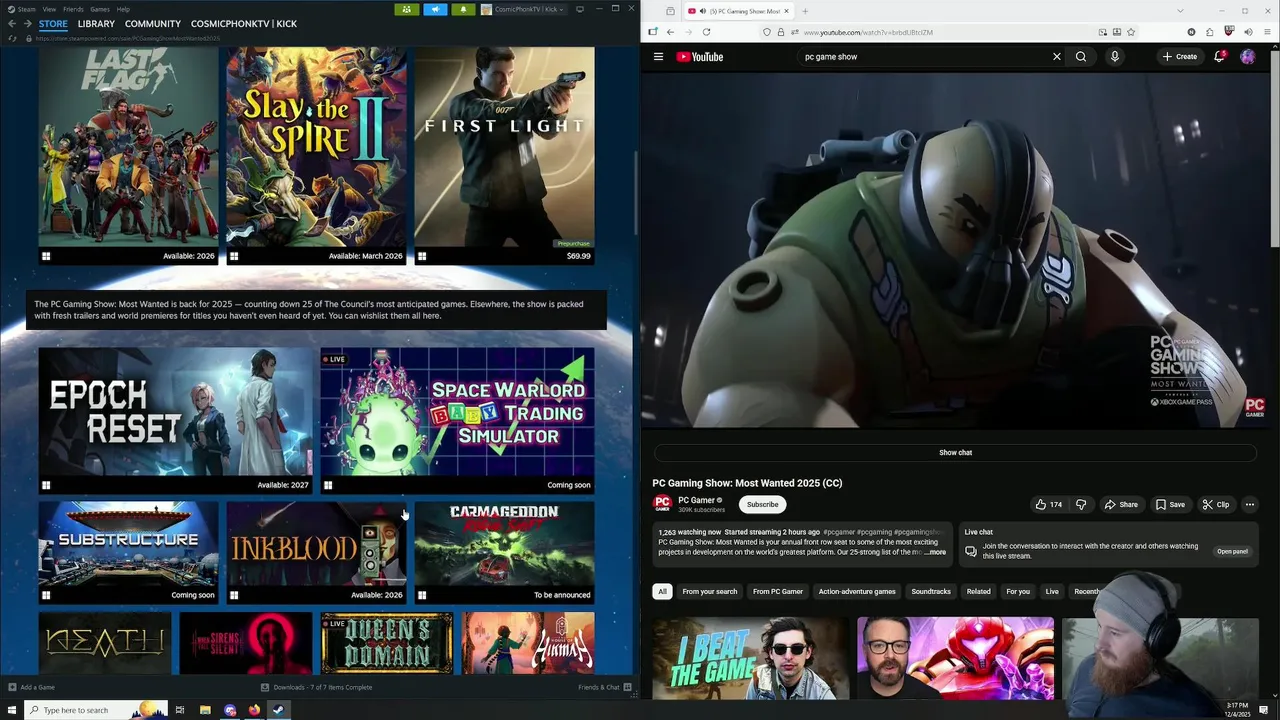This screenshot has width=1280, height=720.
Task: Open YouTube notifications bell
Action: tap(1219, 57)
